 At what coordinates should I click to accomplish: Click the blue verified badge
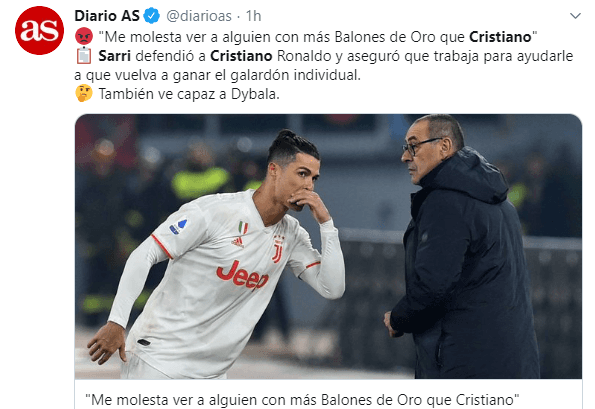click(153, 16)
